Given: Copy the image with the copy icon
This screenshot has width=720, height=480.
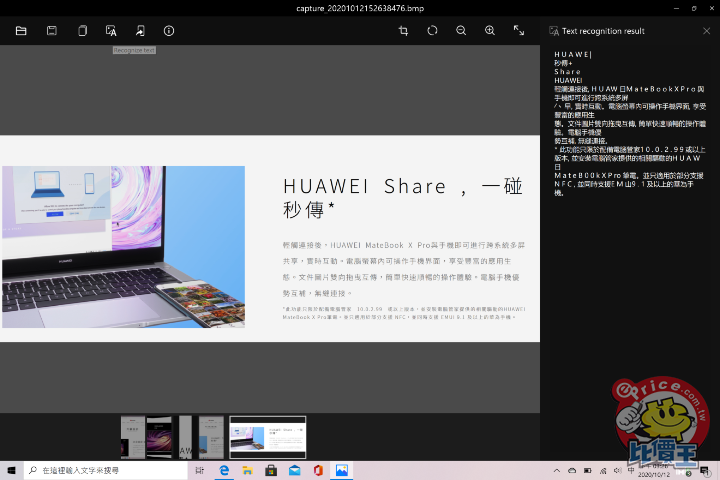Looking at the screenshot, I should coord(82,31).
